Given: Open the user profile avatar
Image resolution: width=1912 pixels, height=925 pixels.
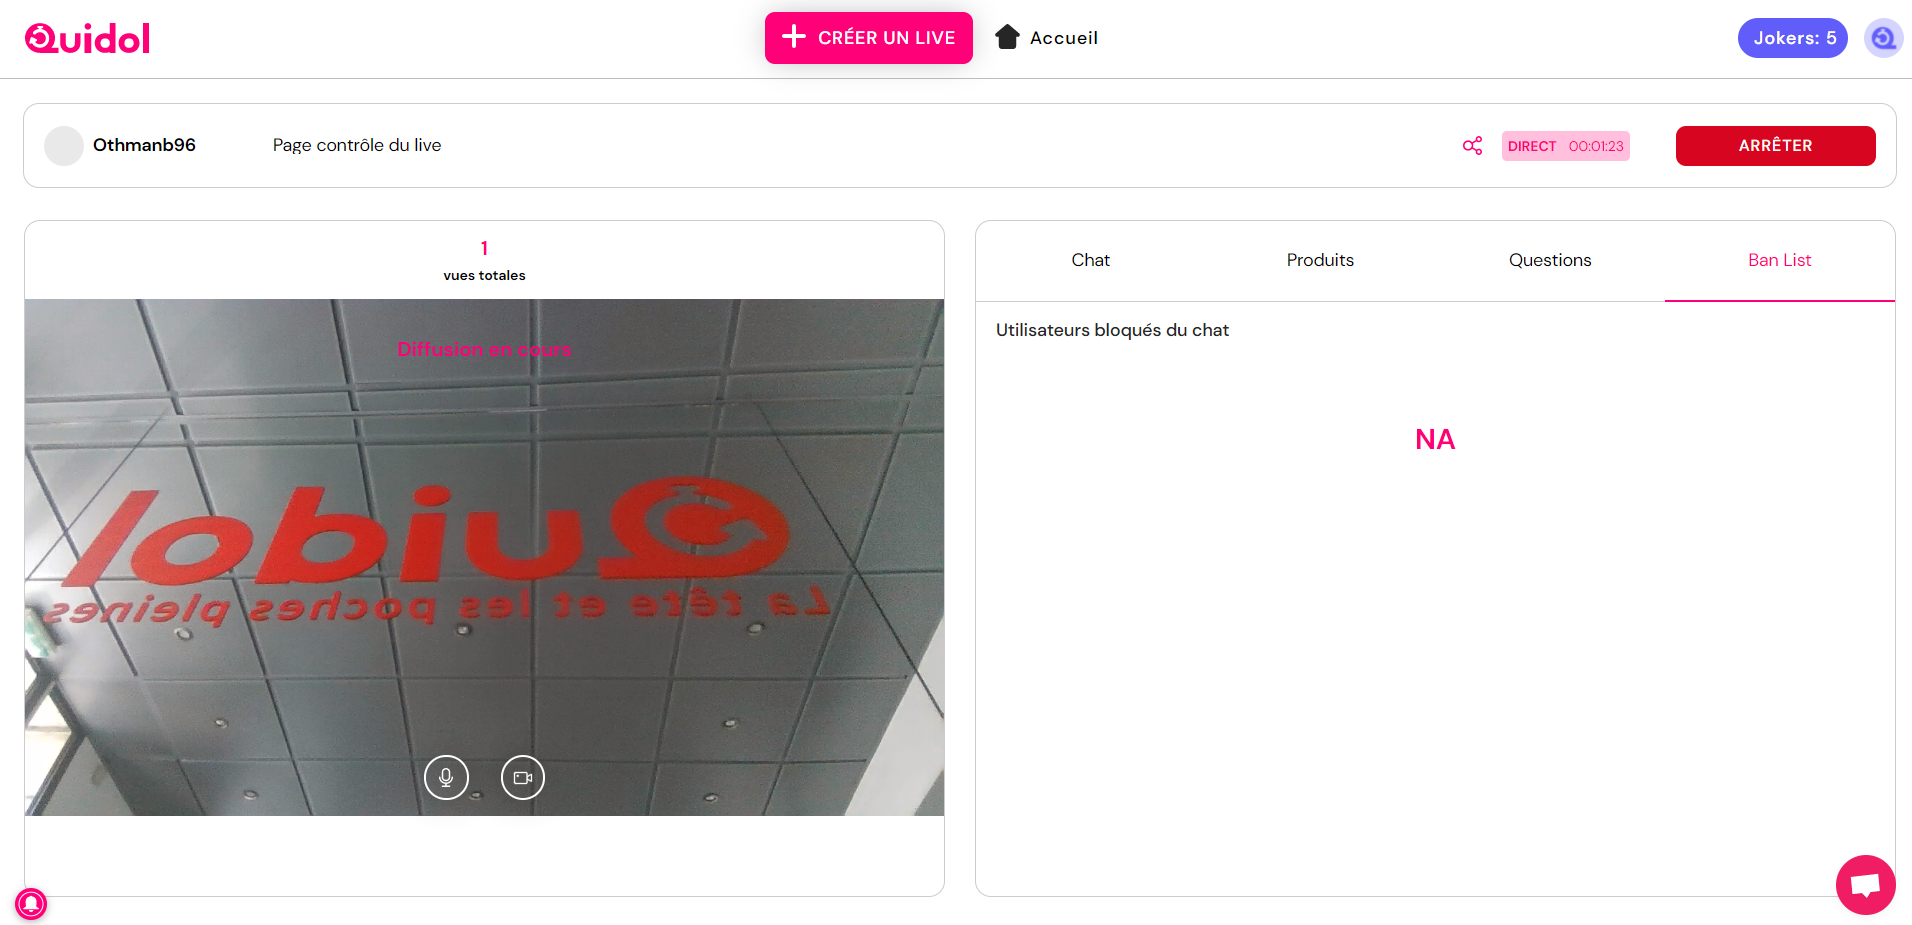Looking at the screenshot, I should [1883, 37].
